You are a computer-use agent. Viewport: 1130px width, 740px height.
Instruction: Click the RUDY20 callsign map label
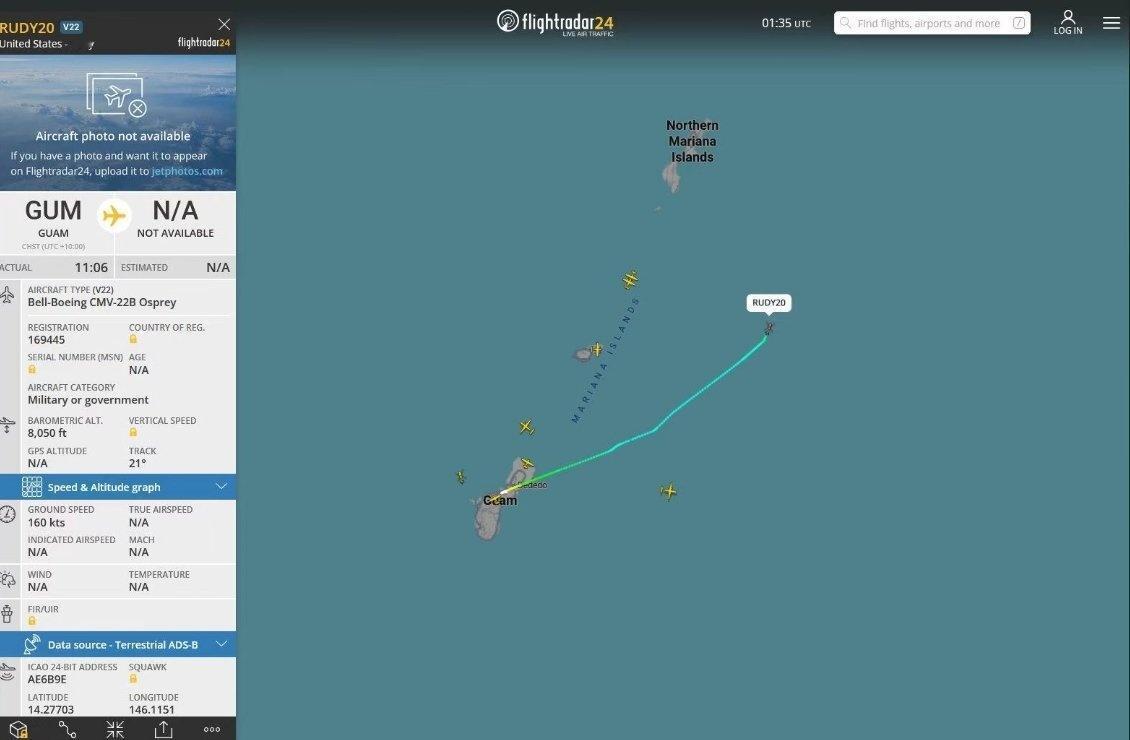click(x=769, y=303)
